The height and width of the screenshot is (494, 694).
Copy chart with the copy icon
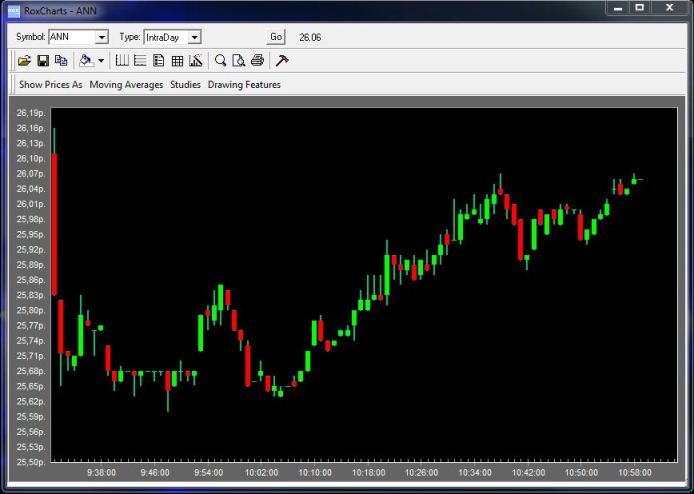[61, 61]
